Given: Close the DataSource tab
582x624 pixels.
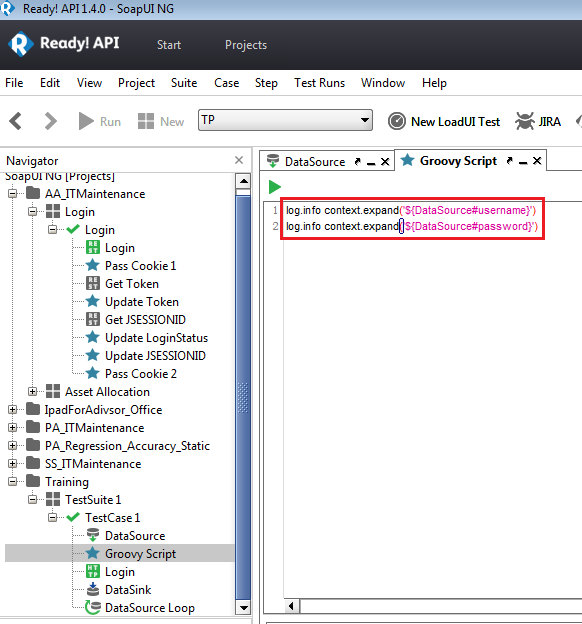Looking at the screenshot, I should (x=385, y=162).
